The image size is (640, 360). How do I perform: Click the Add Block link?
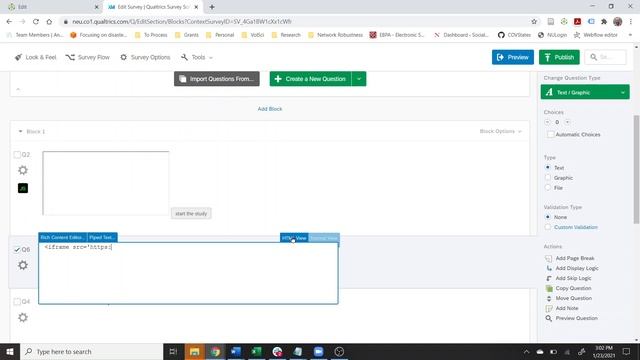[270, 109]
